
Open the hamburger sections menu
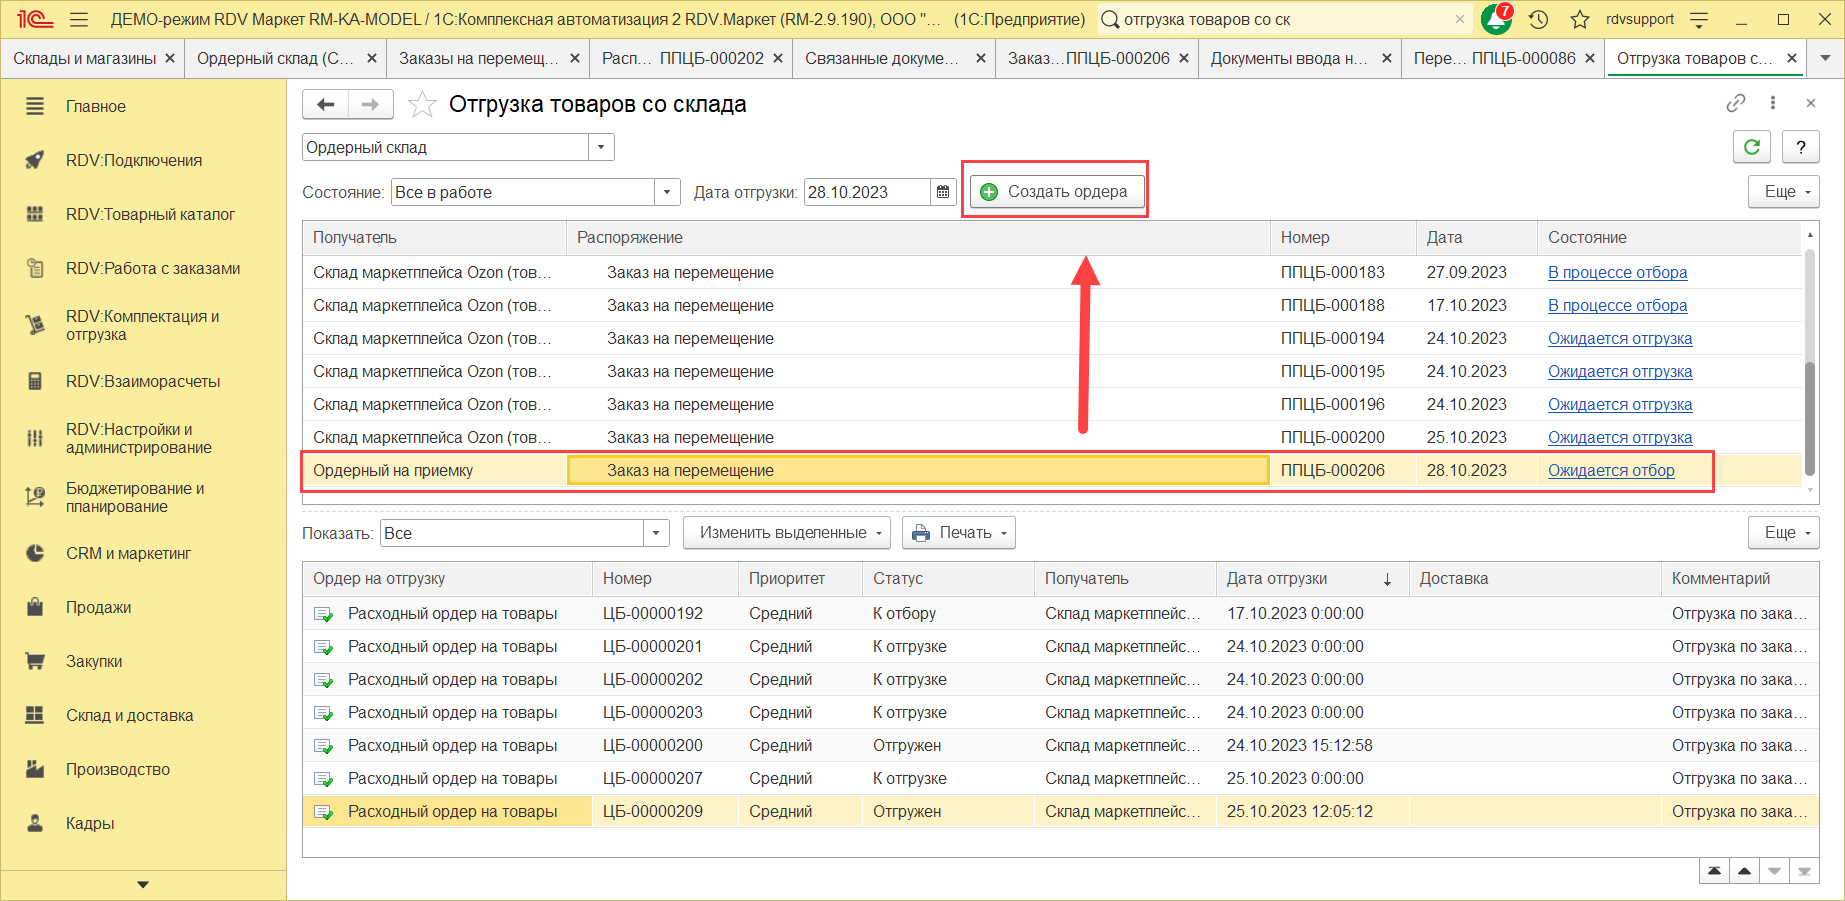pos(80,19)
